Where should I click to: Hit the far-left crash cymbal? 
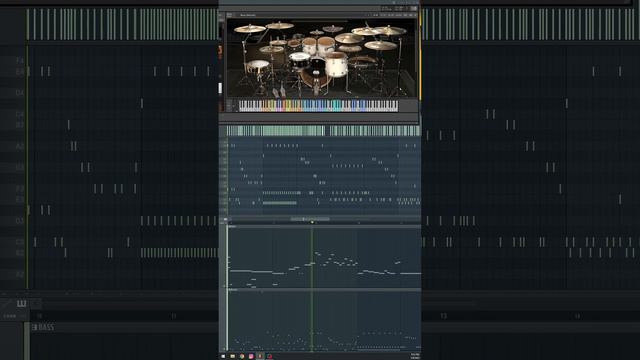(249, 29)
